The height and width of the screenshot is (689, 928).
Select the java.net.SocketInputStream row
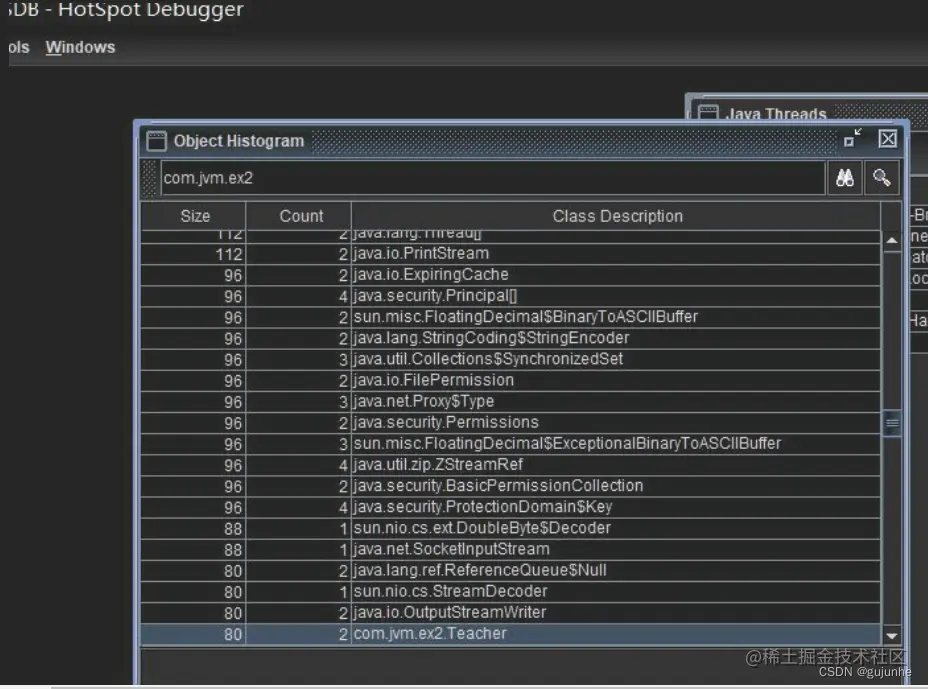[x=511, y=549]
